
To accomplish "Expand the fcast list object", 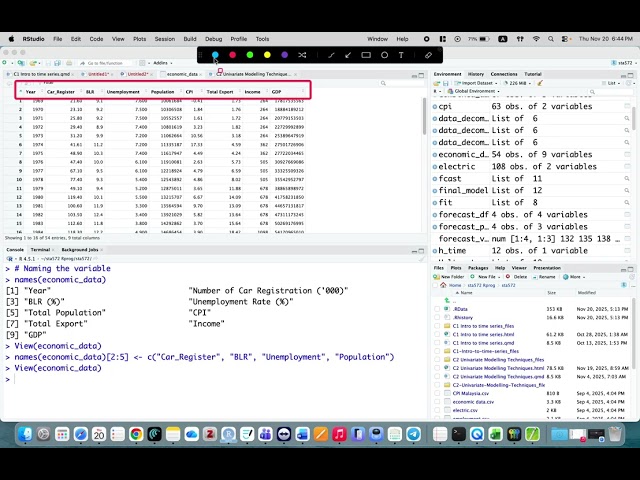I will pos(435,179).
